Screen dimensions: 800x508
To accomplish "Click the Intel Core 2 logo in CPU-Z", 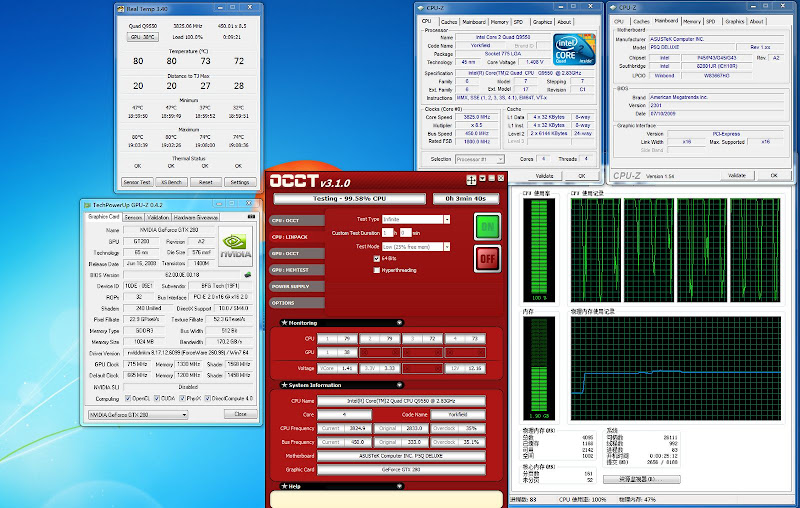I will click(x=574, y=49).
